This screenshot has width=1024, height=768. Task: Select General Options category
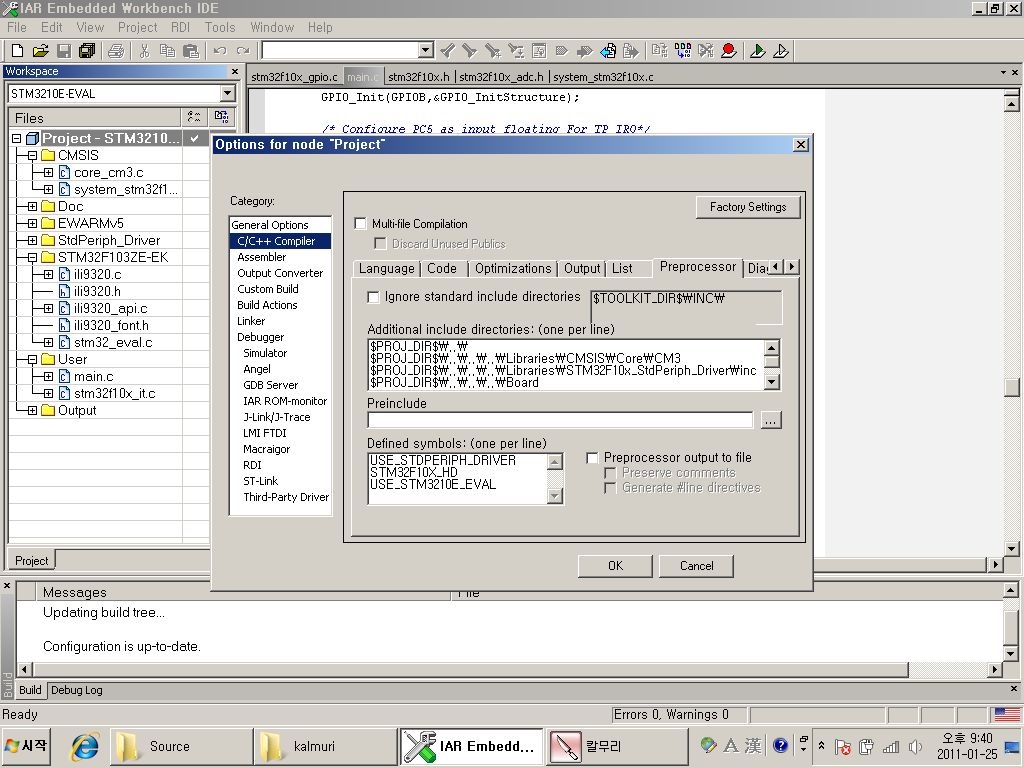point(269,225)
